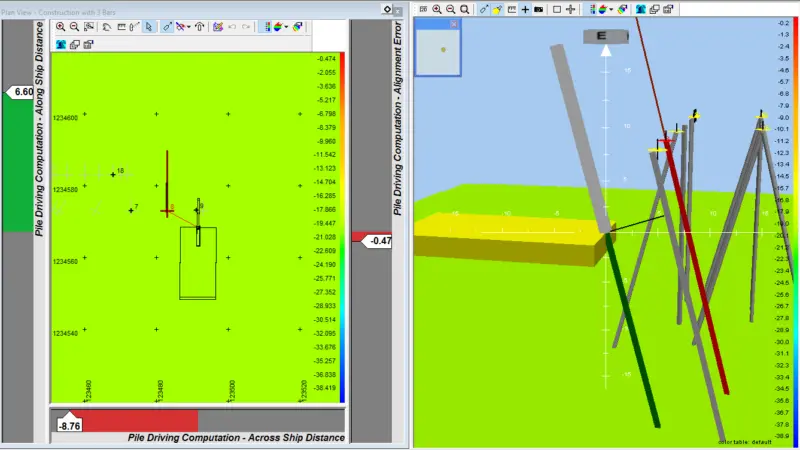Click the 'Pile Driving Computation - Alignment Error' label
The image size is (800, 450).
click(397, 118)
